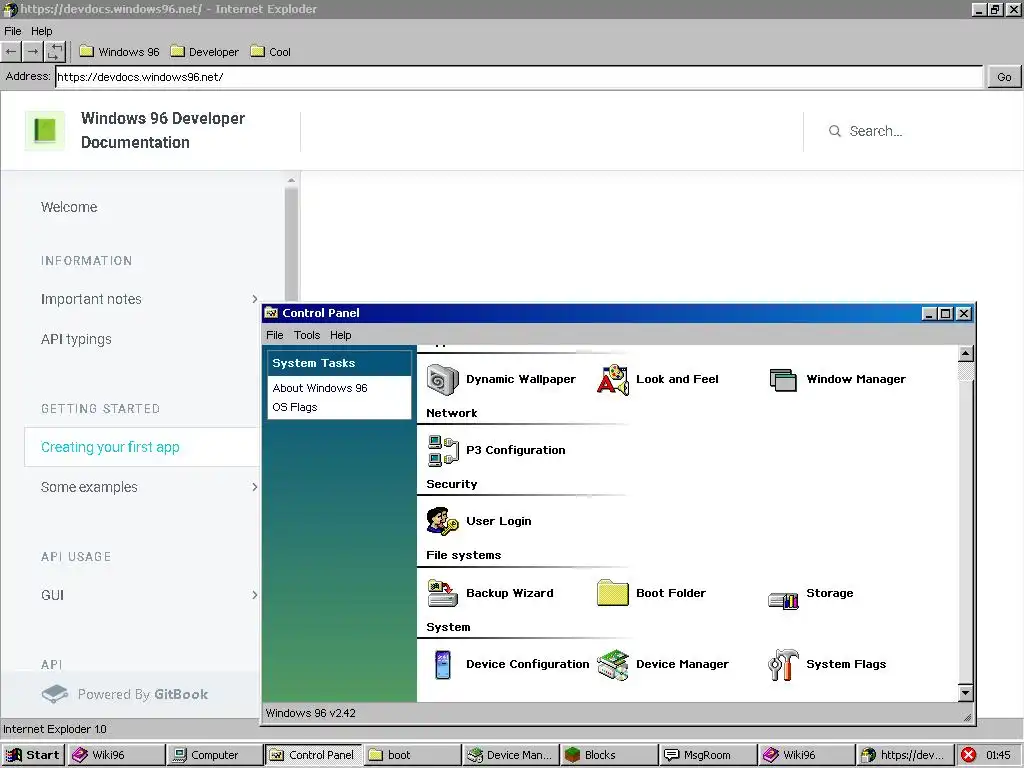This screenshot has height=768, width=1024.
Task: Open the OS Flags task link
Action: click(x=295, y=407)
